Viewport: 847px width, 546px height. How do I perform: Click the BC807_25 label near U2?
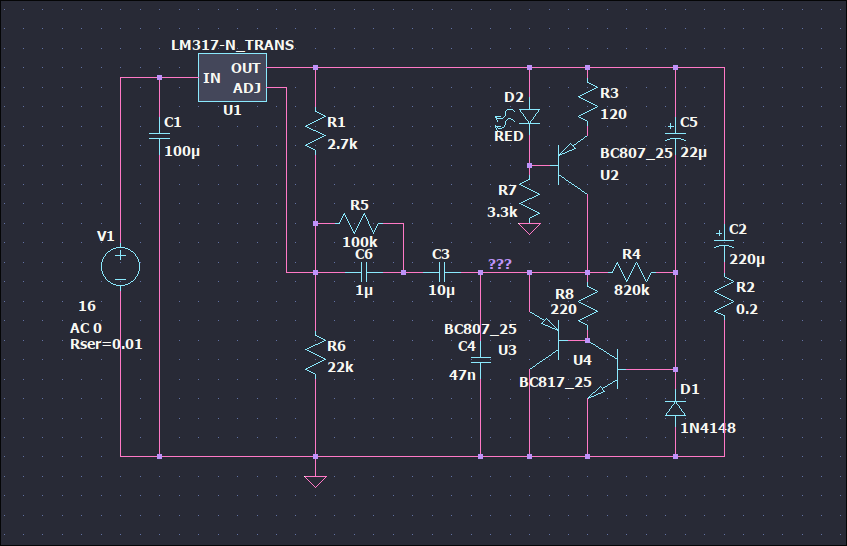636,153
